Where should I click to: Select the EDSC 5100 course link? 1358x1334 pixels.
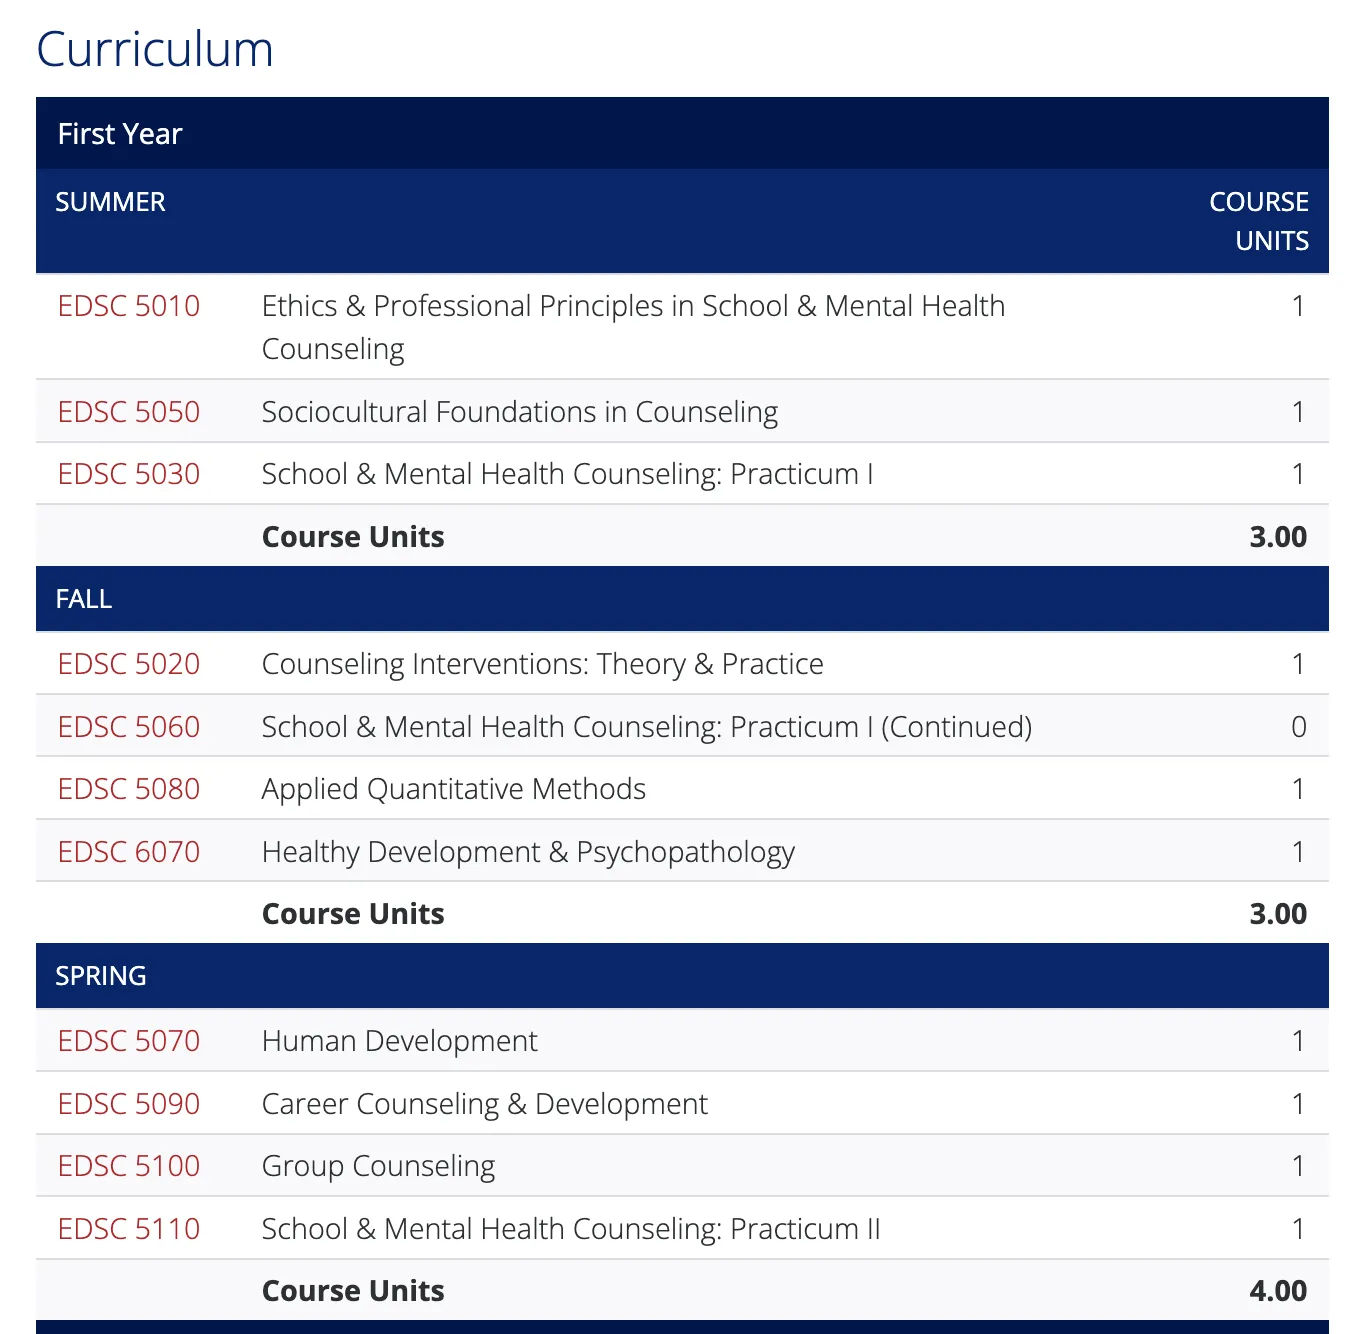click(129, 1166)
